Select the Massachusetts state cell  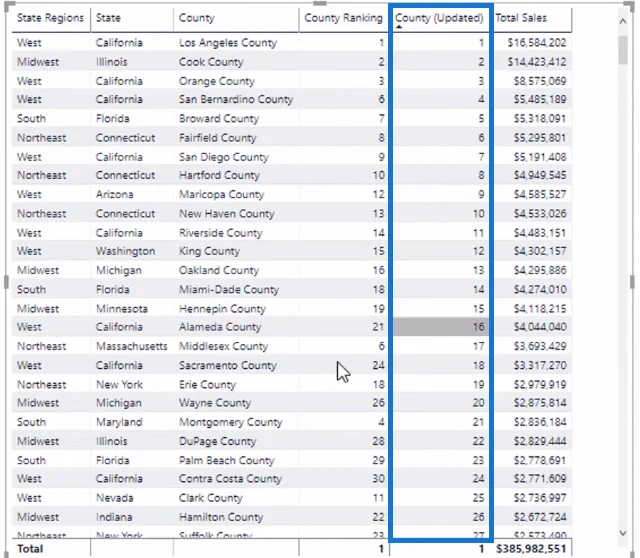pyautogui.click(x=131, y=346)
